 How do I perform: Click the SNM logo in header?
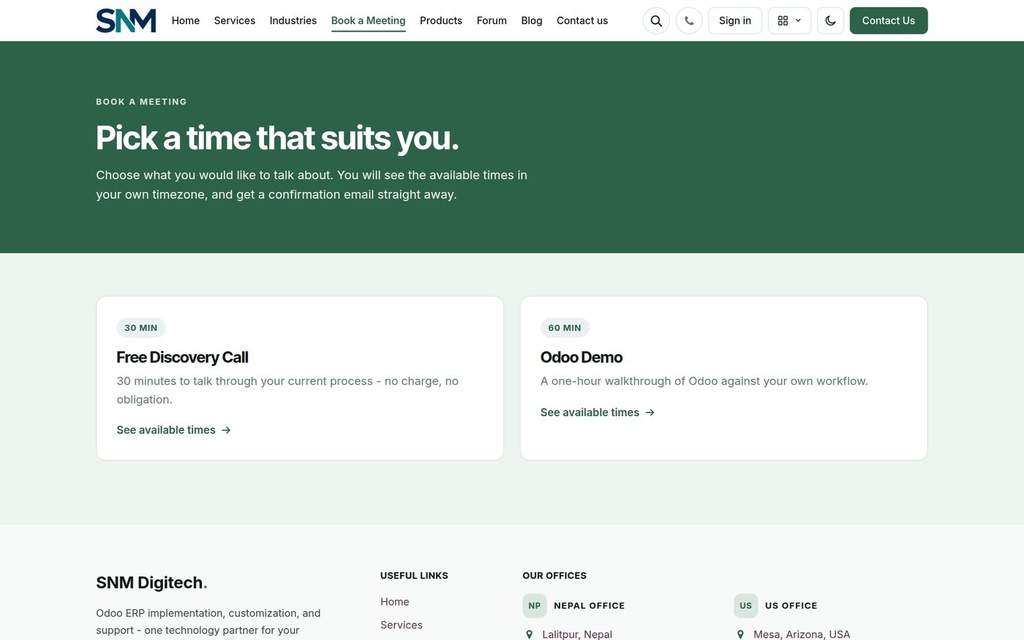pyautogui.click(x=126, y=20)
